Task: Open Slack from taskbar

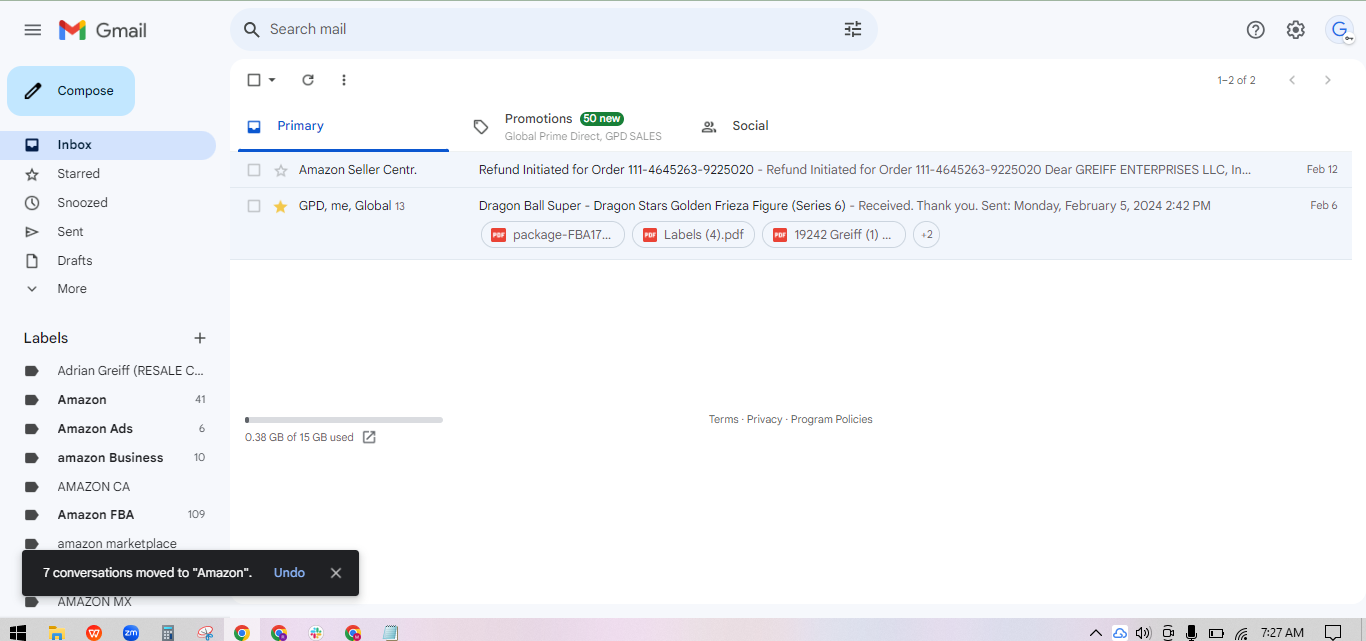Action: (316, 632)
